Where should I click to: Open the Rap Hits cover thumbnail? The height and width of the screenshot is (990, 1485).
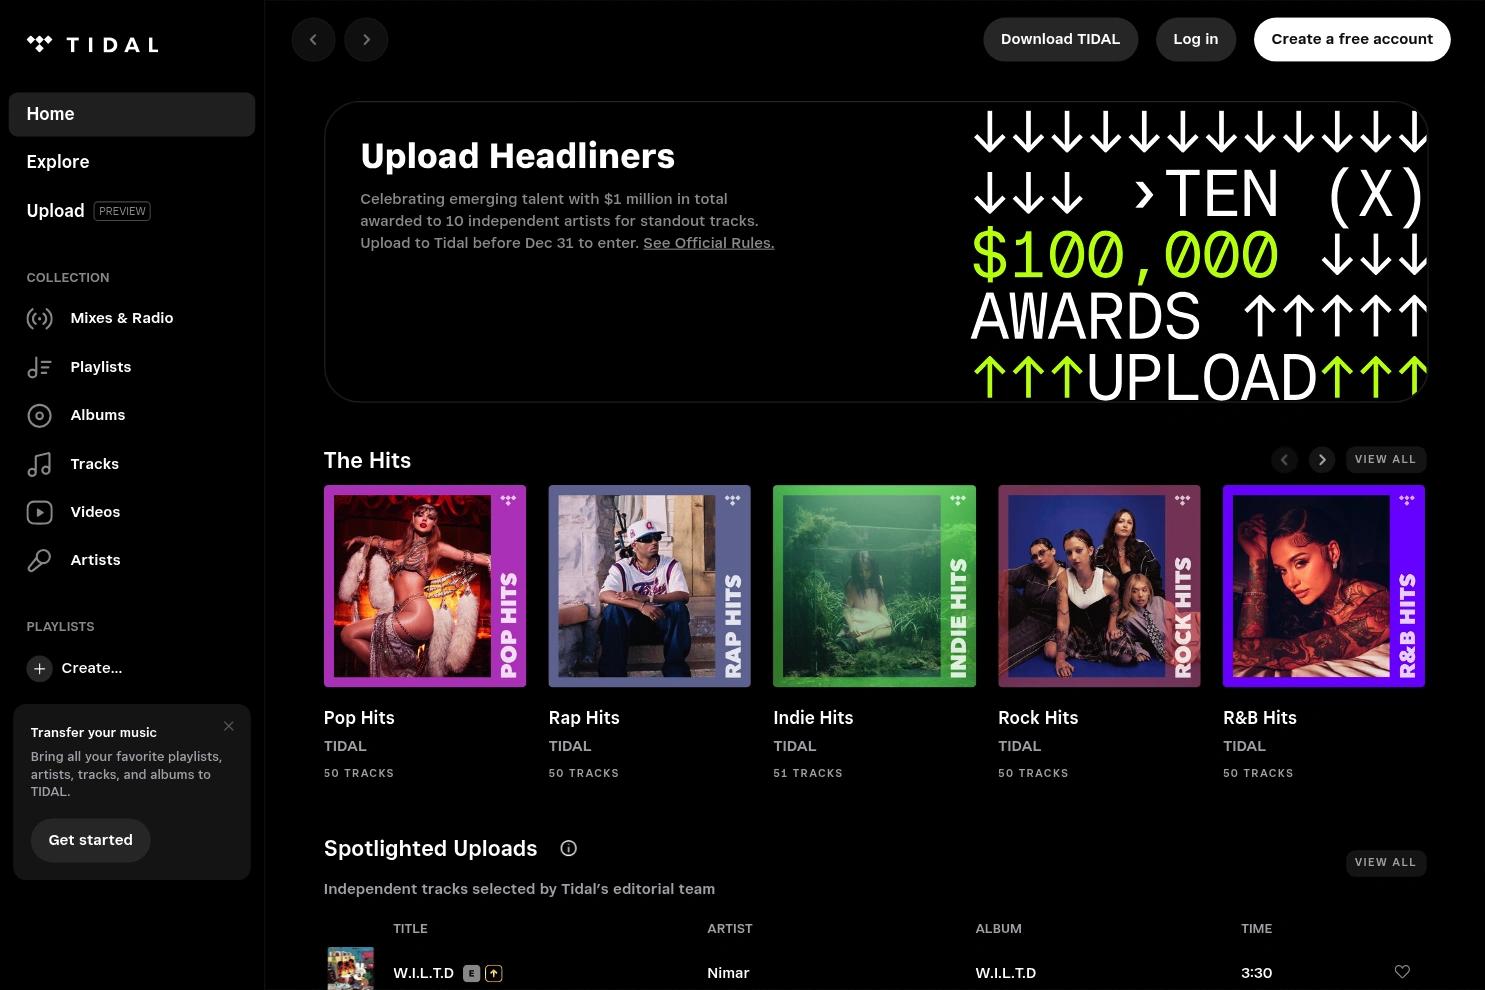pos(650,586)
